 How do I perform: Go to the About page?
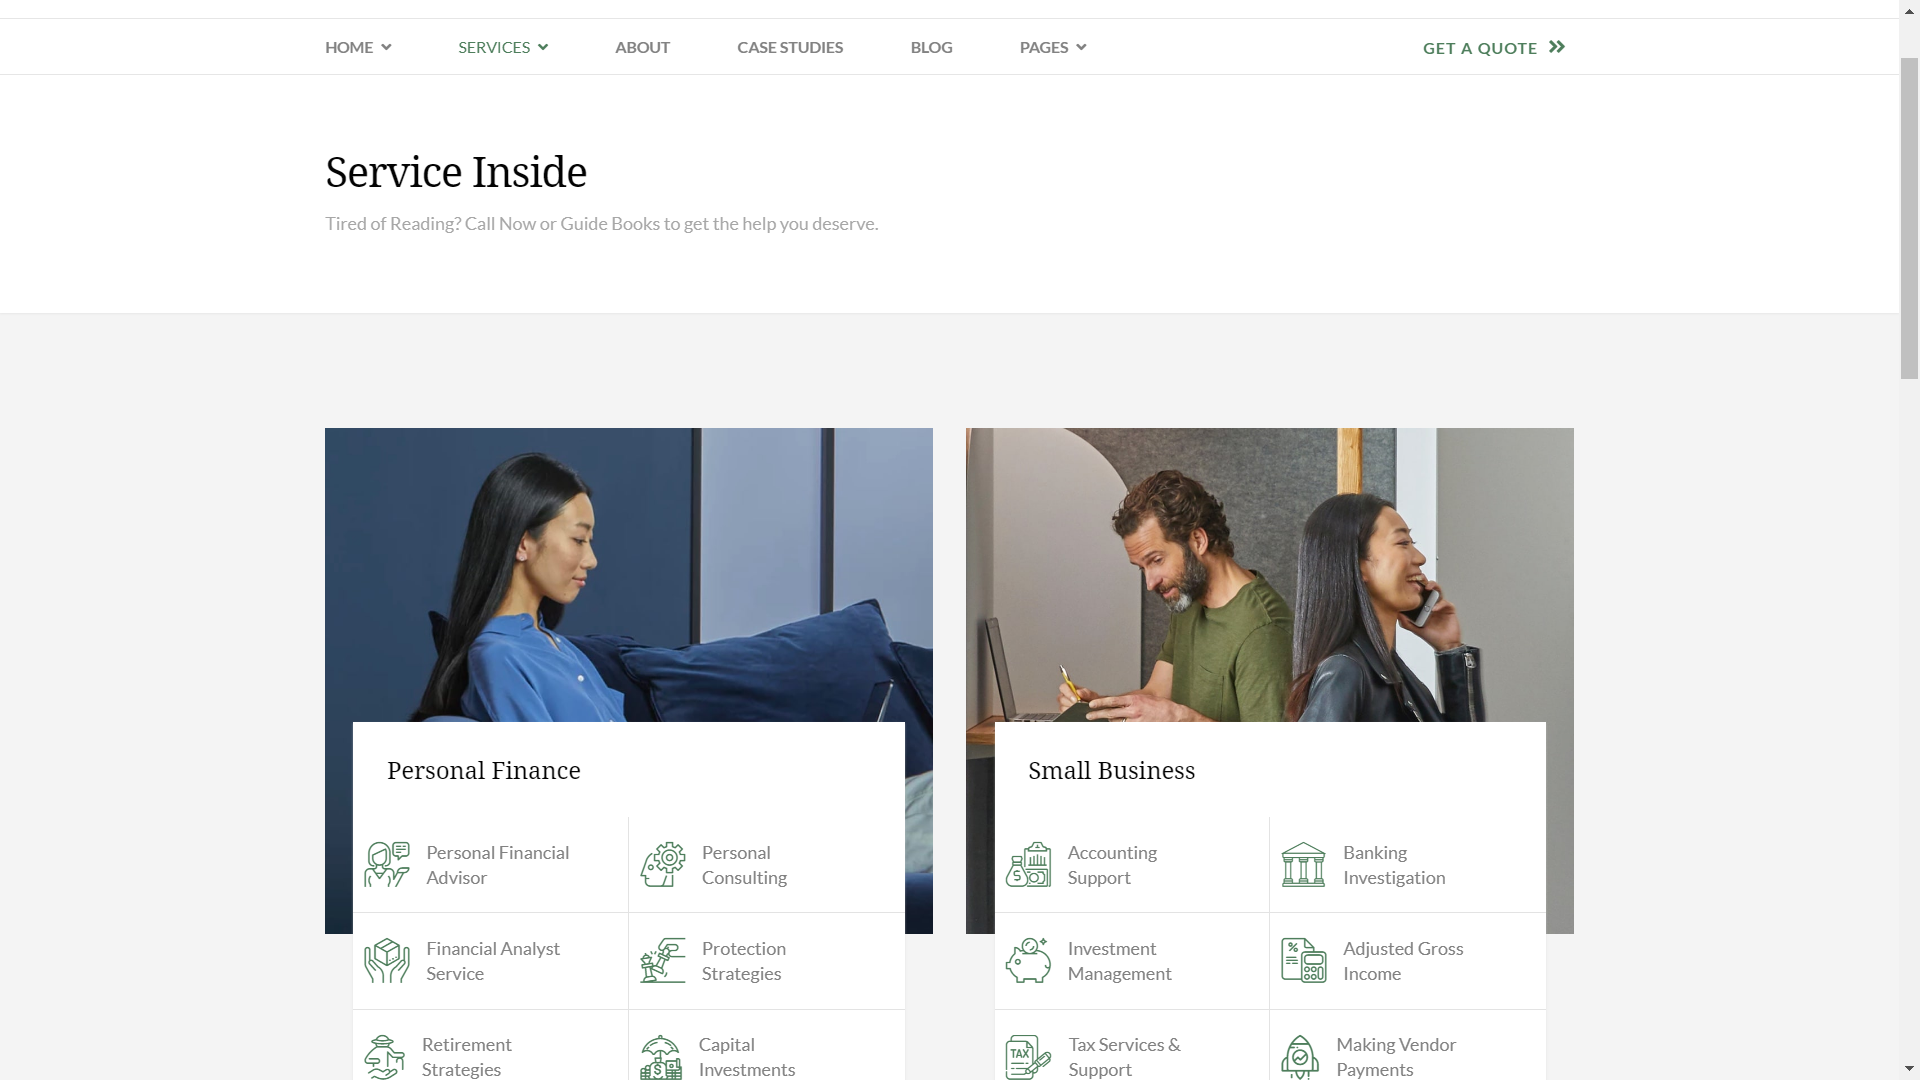642,47
